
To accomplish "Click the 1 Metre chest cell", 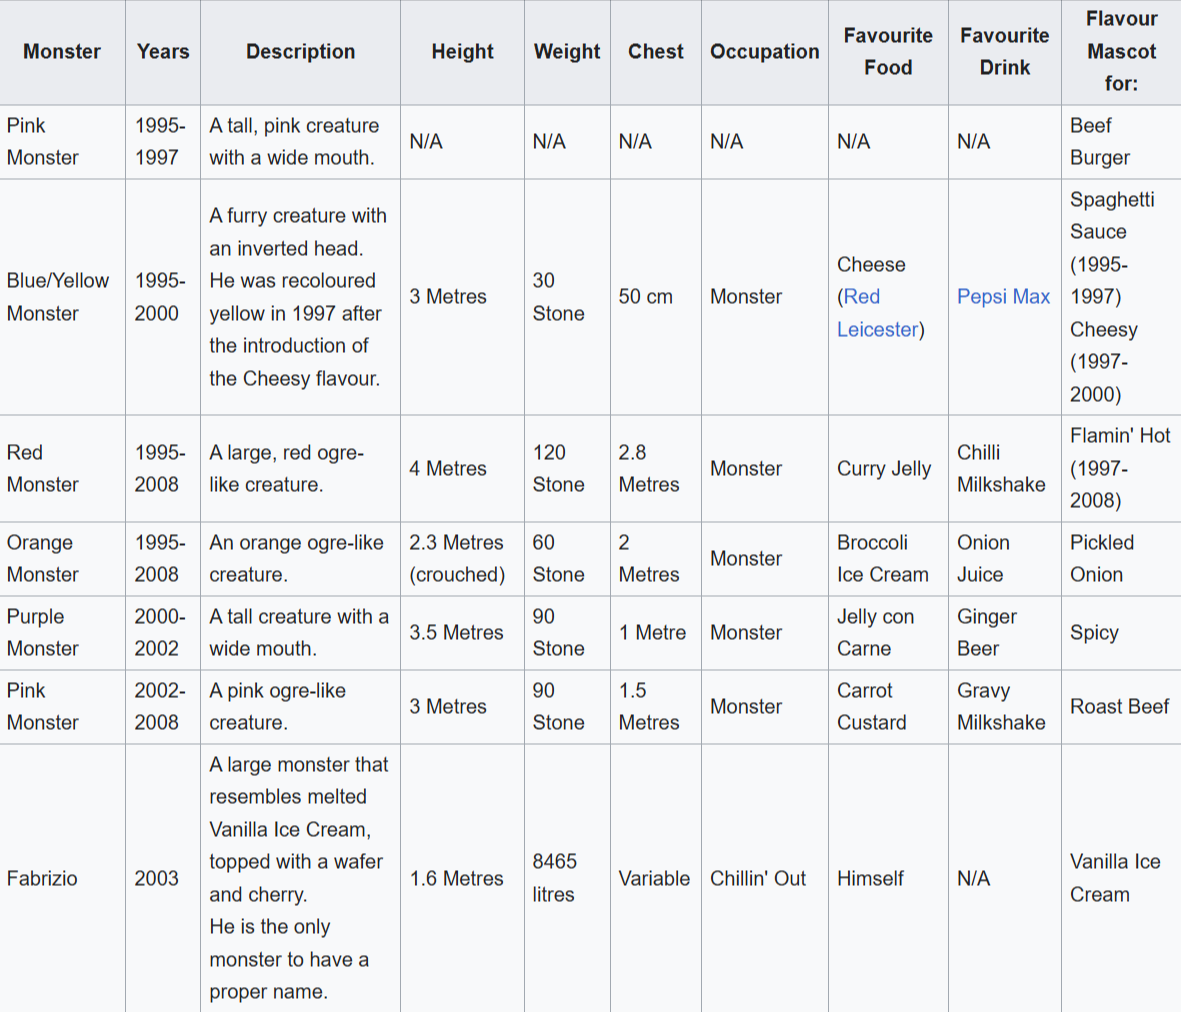I will click(655, 632).
